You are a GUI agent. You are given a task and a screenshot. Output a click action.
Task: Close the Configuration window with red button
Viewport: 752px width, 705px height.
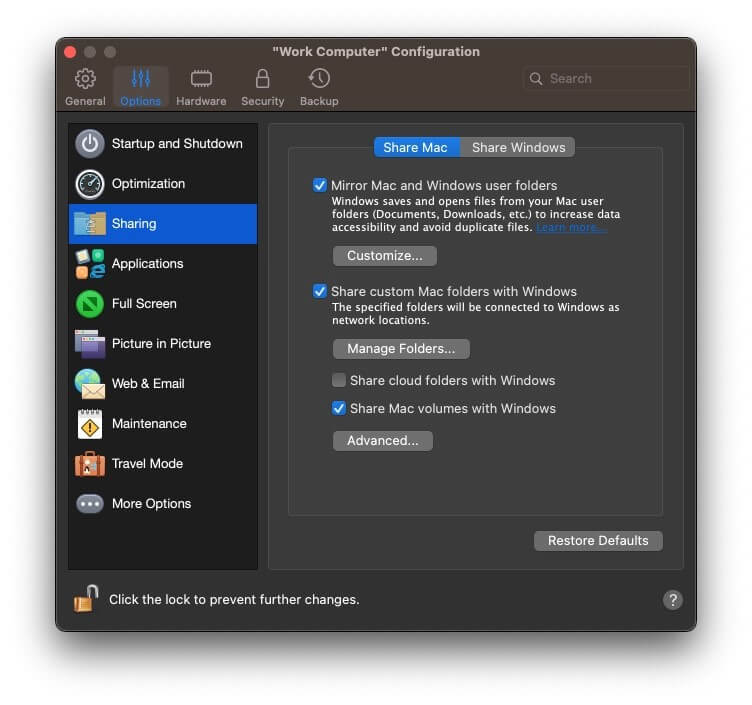(70, 52)
